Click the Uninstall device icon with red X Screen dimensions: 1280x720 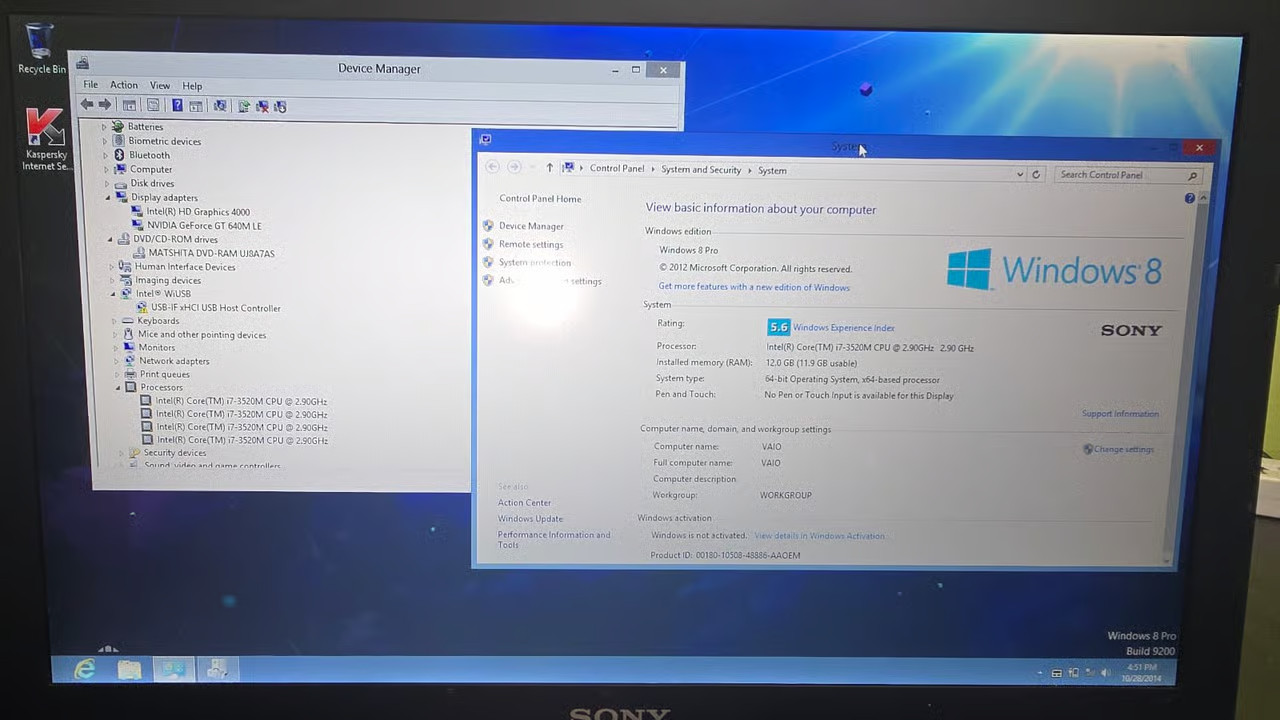262,106
